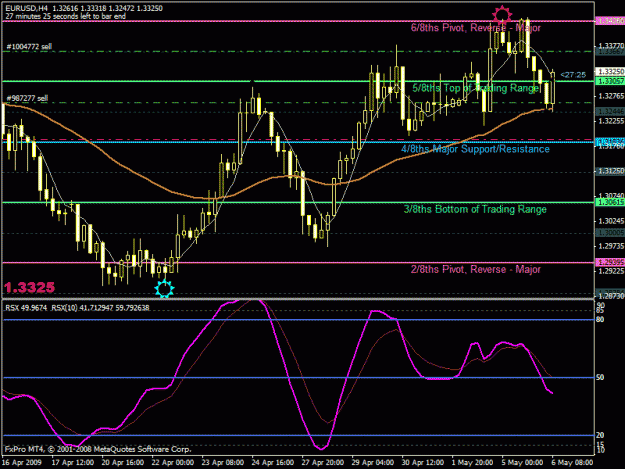Click the 1.33770 price axis value
Viewport: 625px width, 469px height.
(x=611, y=46)
